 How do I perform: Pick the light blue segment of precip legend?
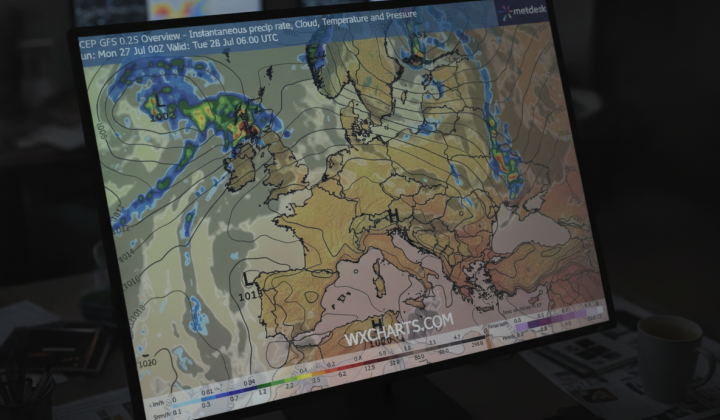point(187,403)
